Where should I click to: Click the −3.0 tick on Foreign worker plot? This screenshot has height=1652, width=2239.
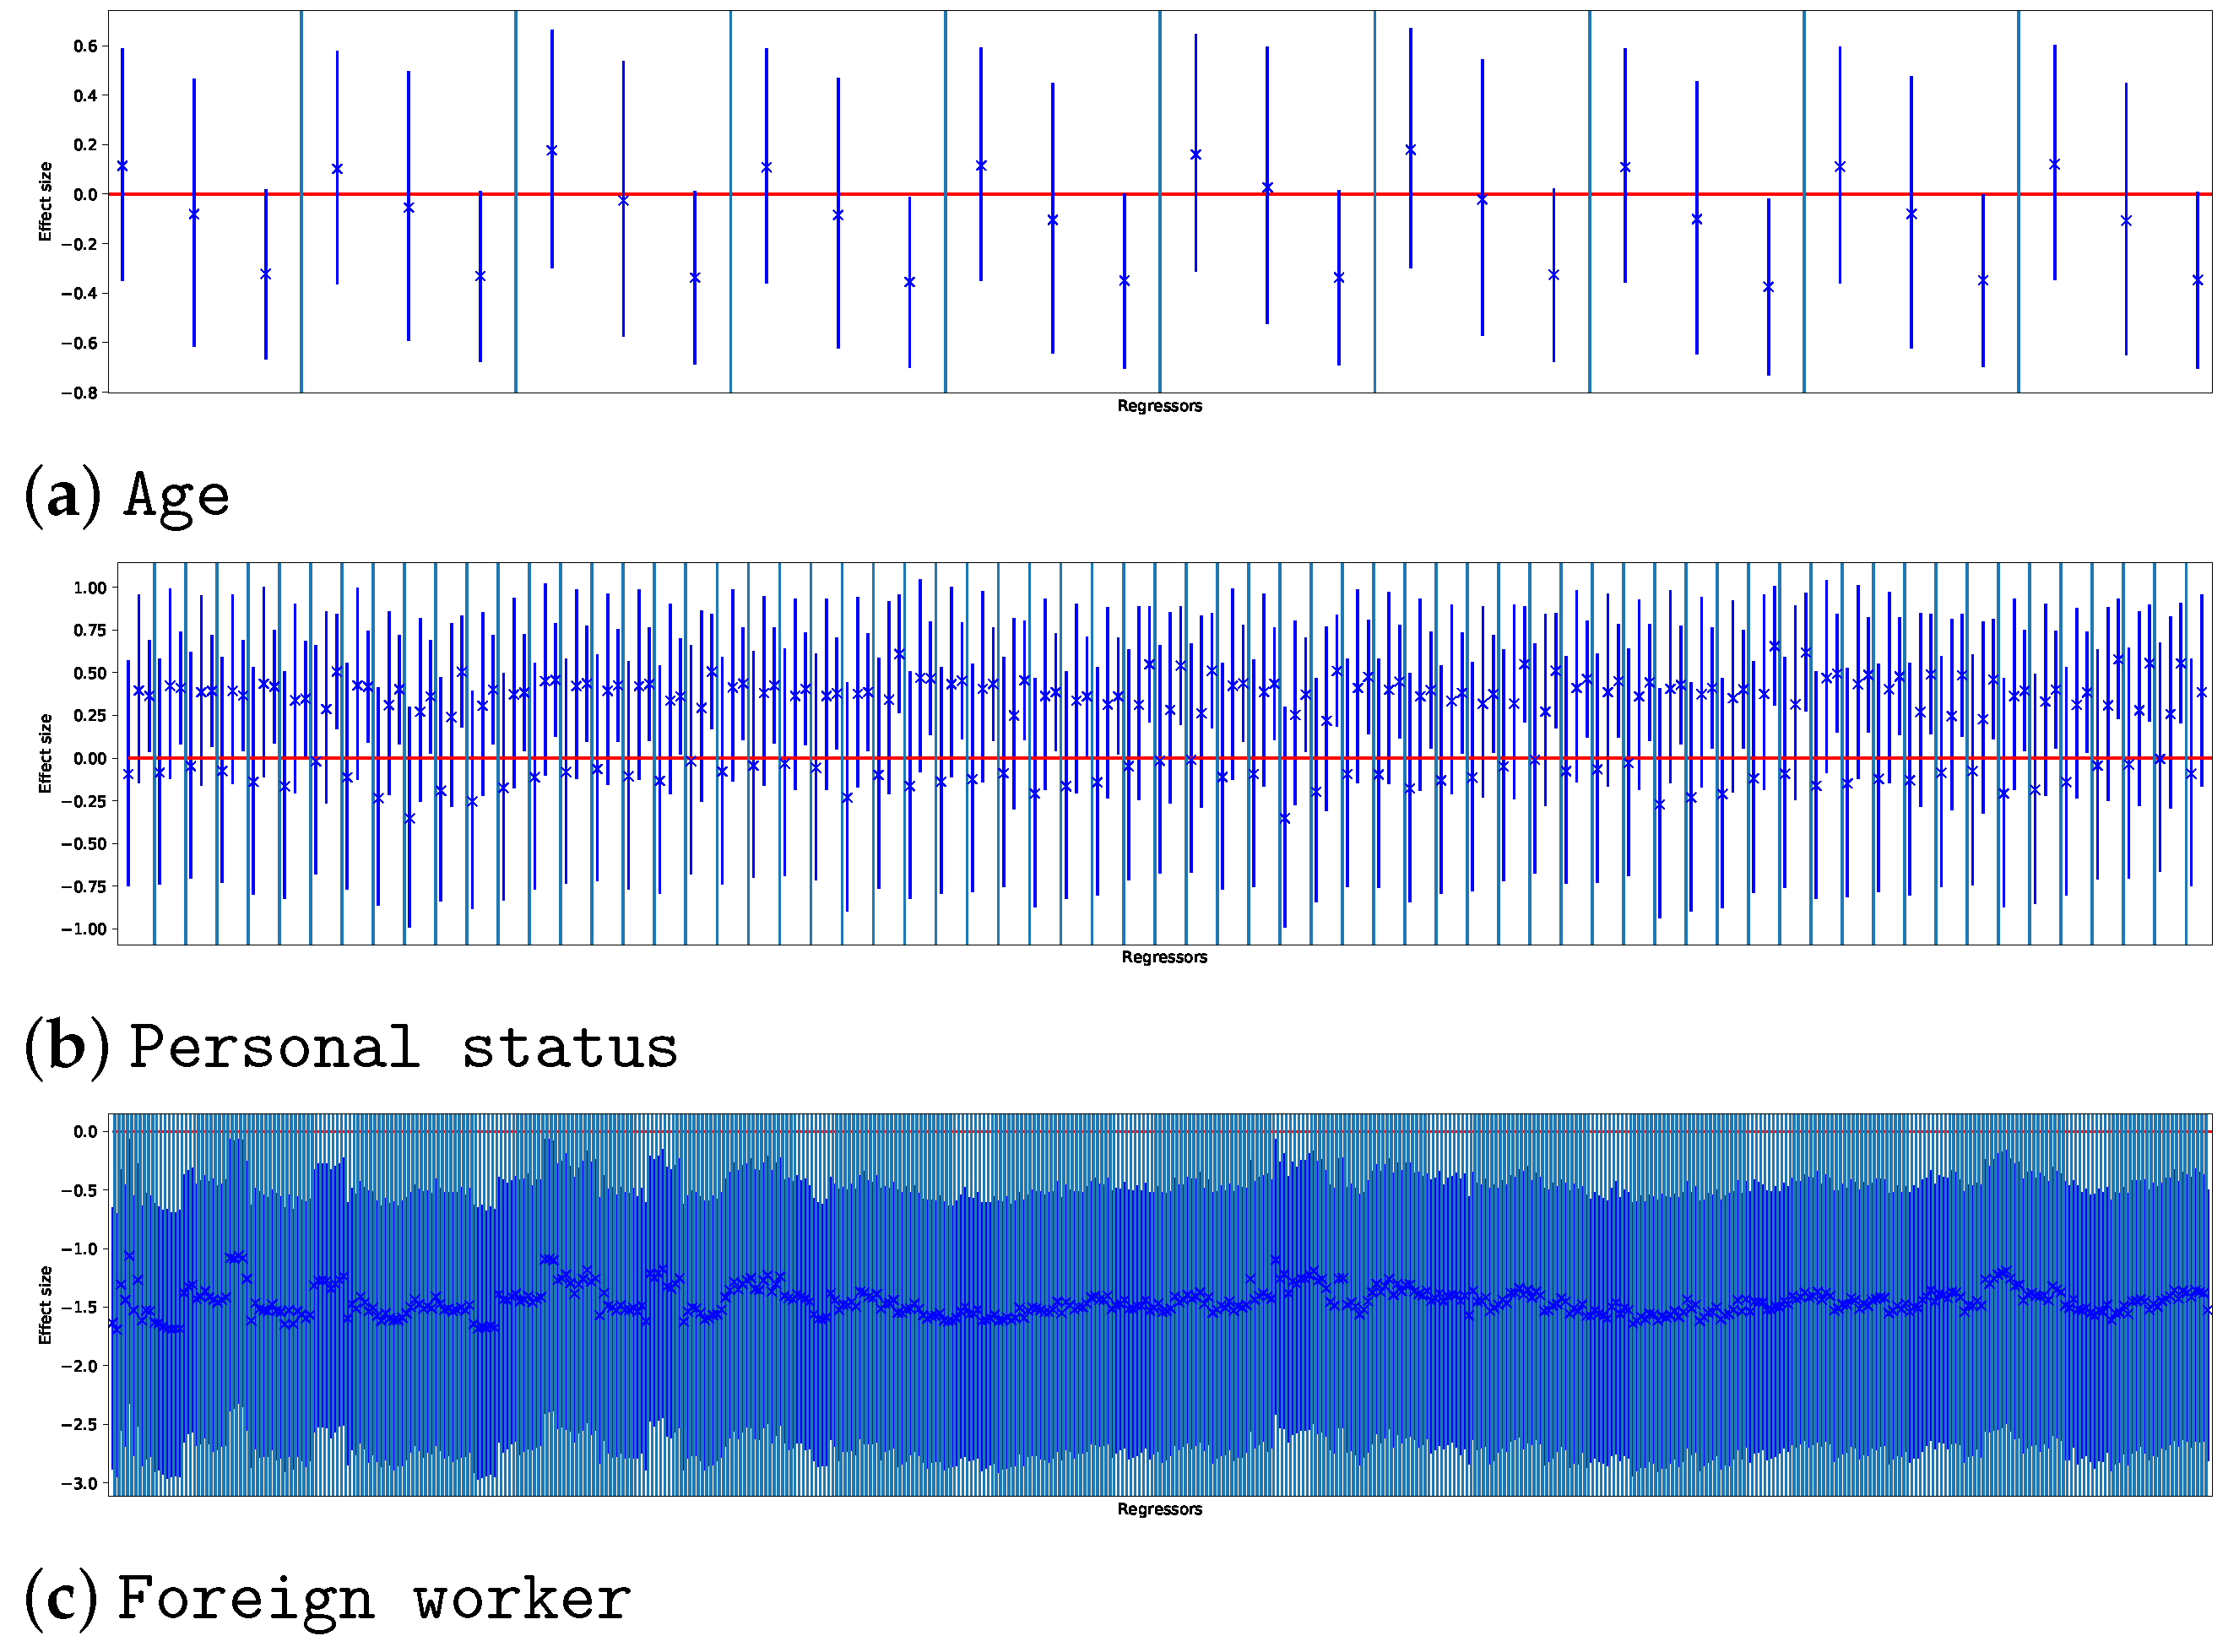79,1483
